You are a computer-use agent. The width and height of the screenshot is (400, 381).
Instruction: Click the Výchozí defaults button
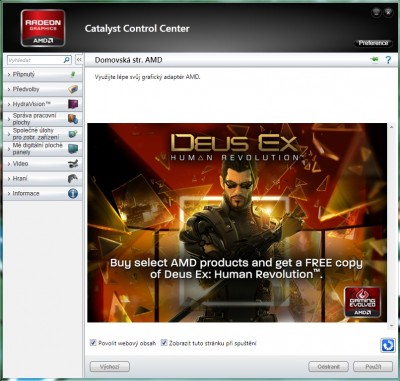[110, 367]
